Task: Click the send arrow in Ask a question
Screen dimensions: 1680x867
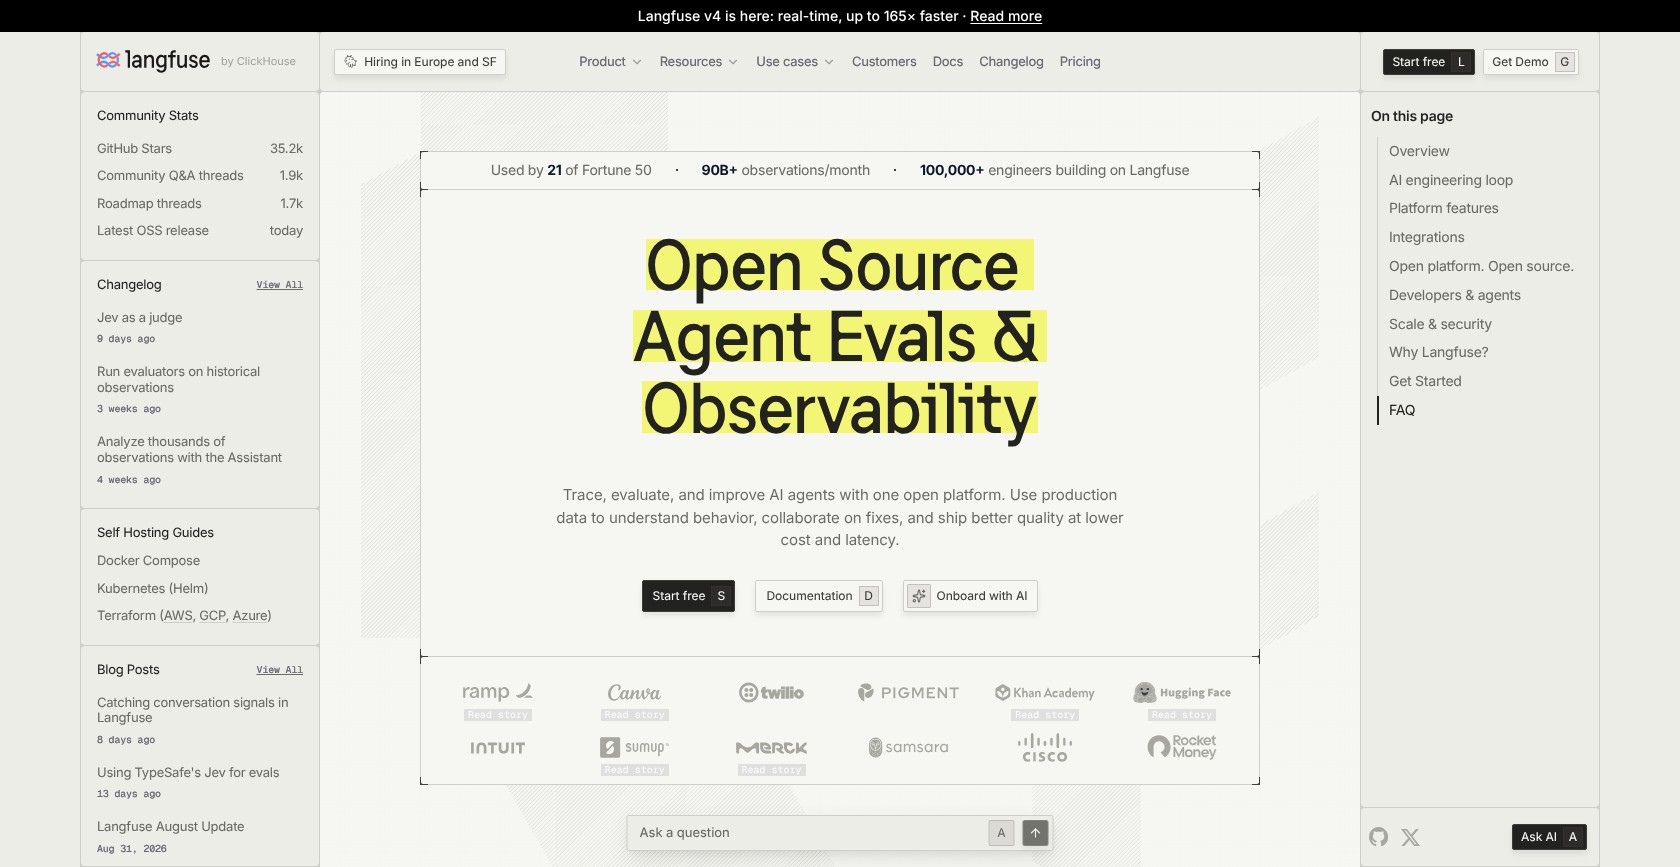Action: 1035,832
